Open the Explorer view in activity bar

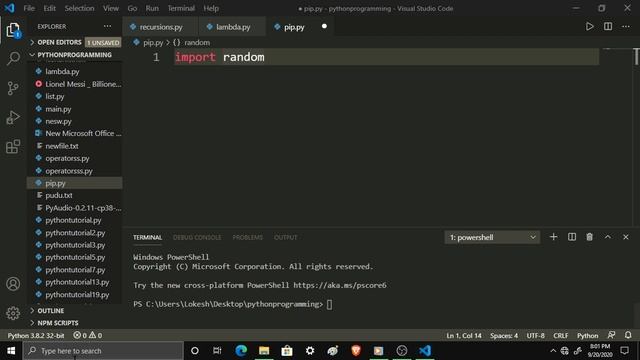click(13, 30)
